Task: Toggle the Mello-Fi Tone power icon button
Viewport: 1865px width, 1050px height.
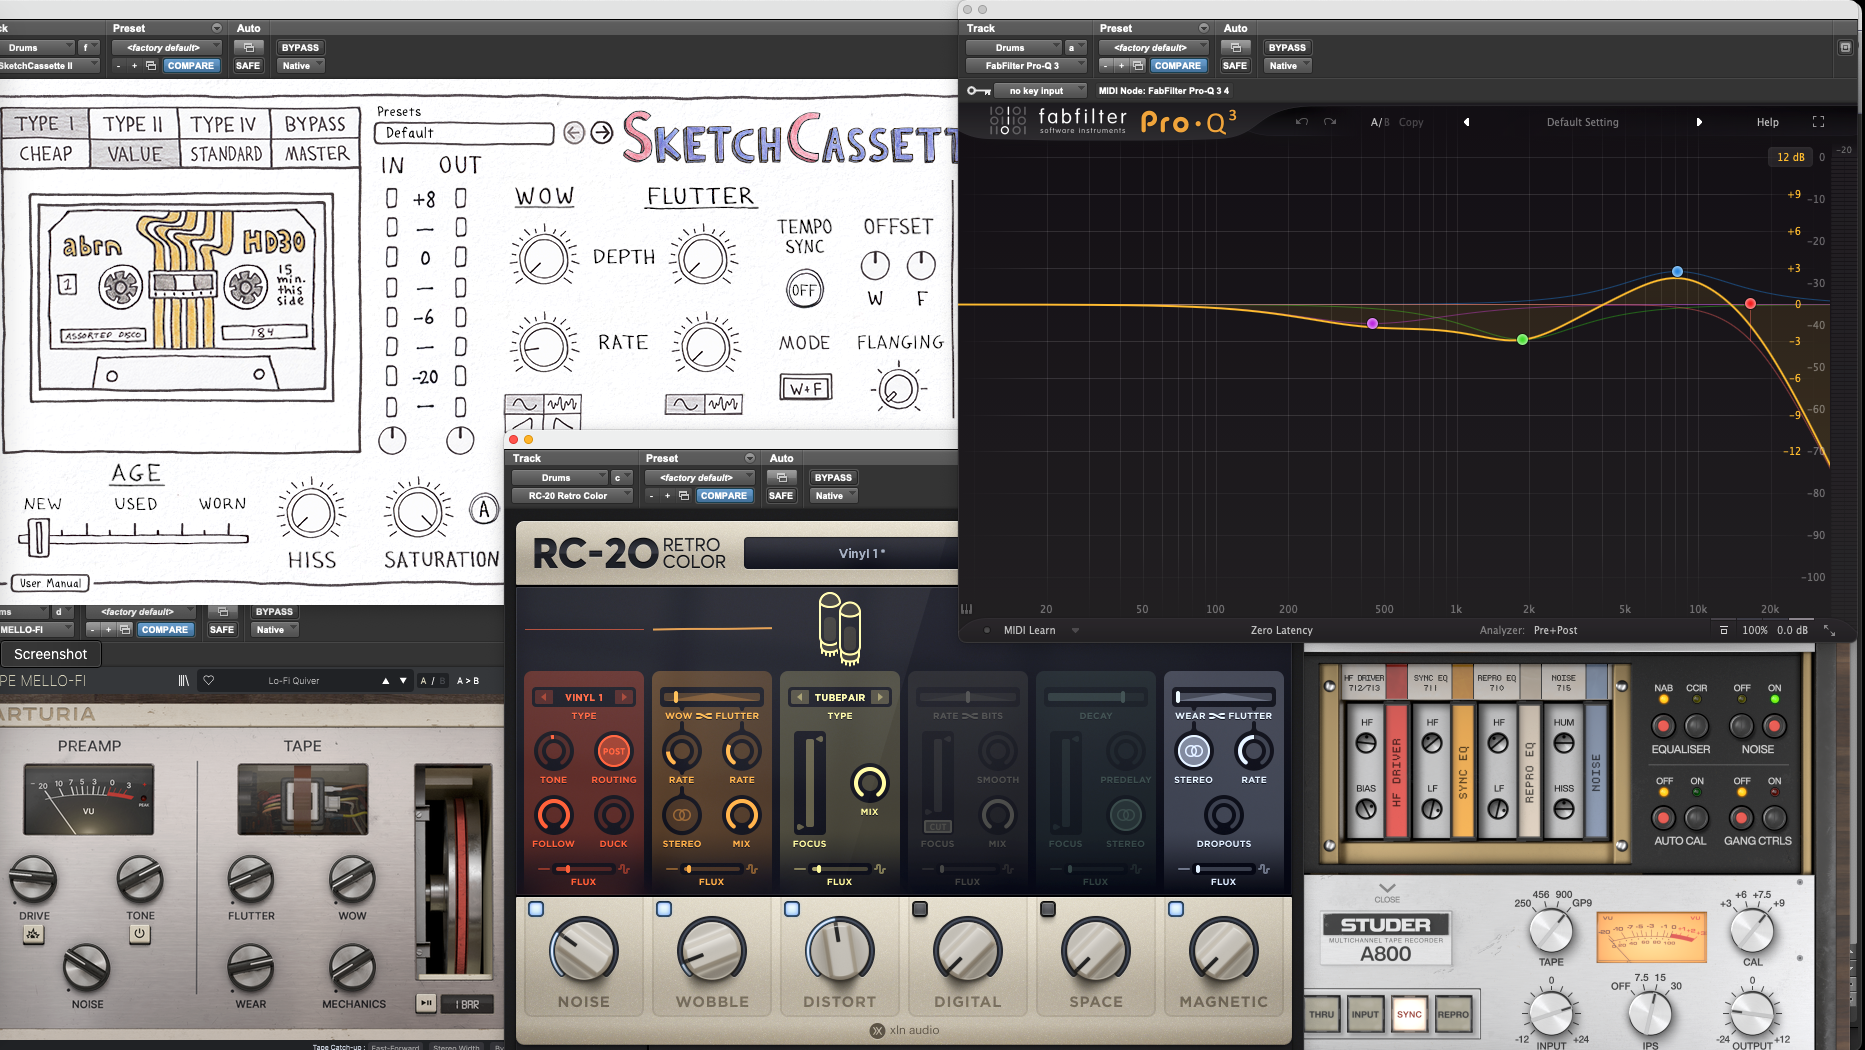Action: point(140,934)
